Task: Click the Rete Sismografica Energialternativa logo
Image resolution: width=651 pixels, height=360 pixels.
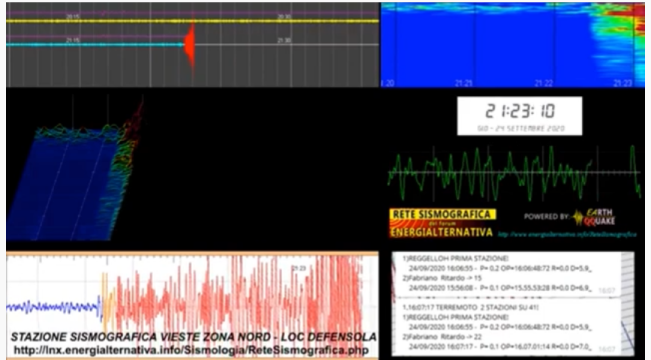Action: coord(442,223)
